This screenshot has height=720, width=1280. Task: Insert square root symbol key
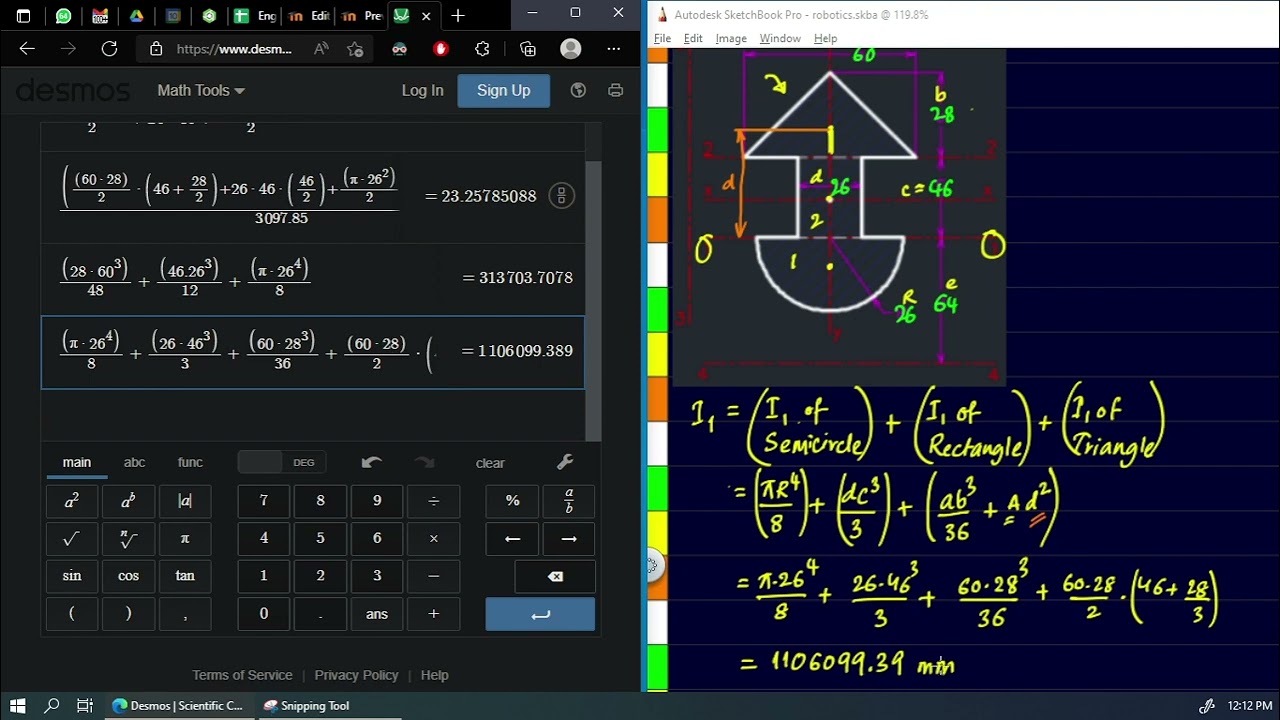coord(71,538)
